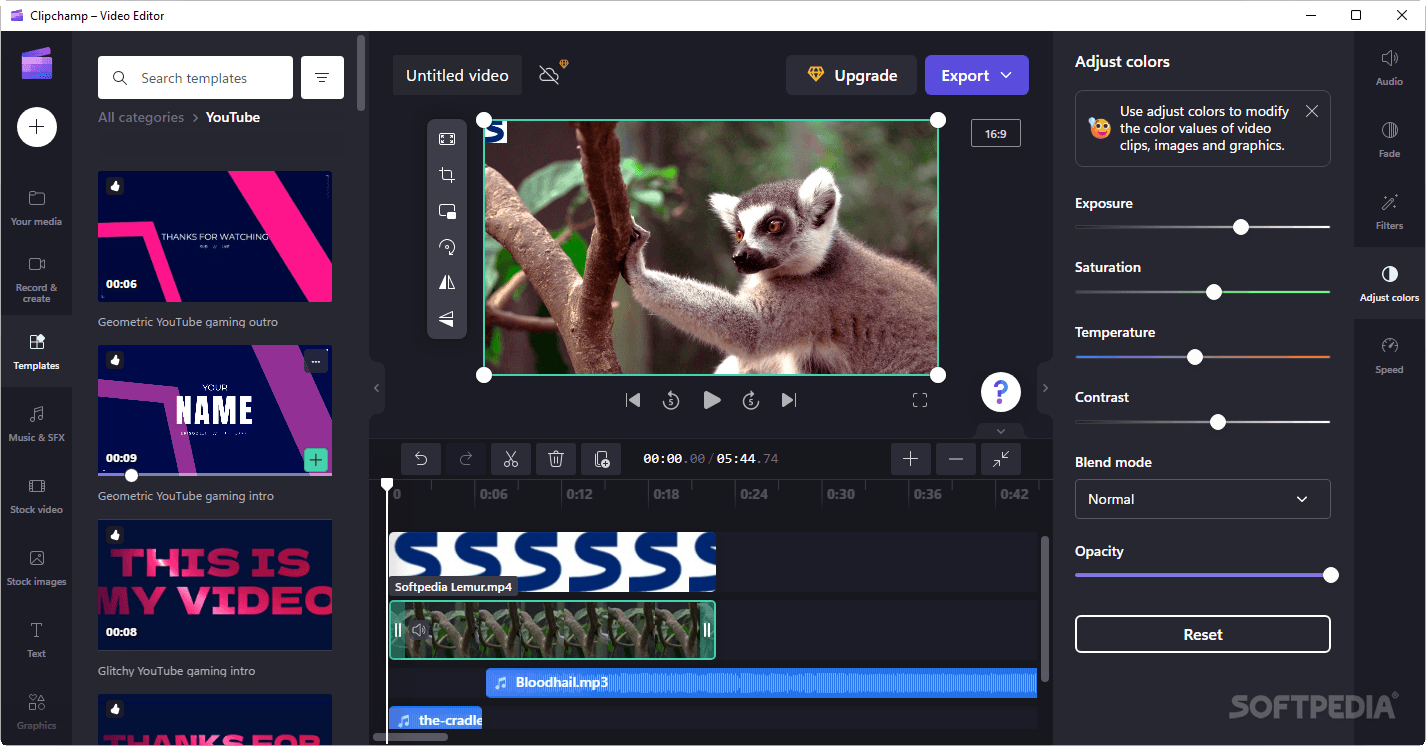This screenshot has height=746, width=1426.
Task: Go to All categories in the breadcrumb
Action: (140, 117)
